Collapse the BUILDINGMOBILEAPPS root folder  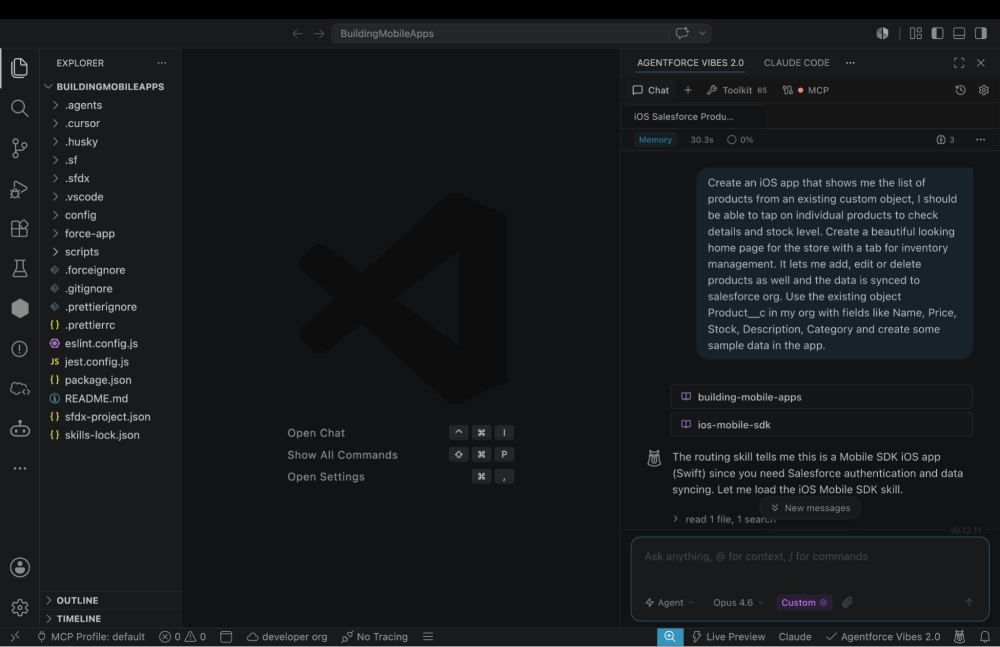[x=110, y=87]
